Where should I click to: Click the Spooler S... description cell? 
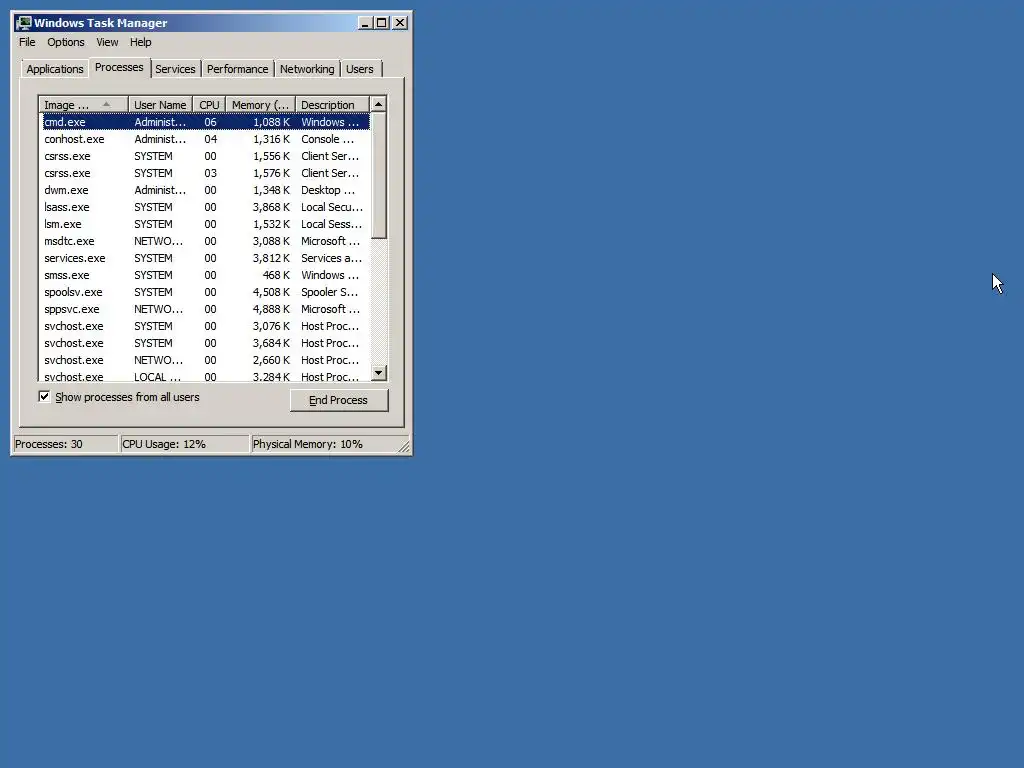329,292
